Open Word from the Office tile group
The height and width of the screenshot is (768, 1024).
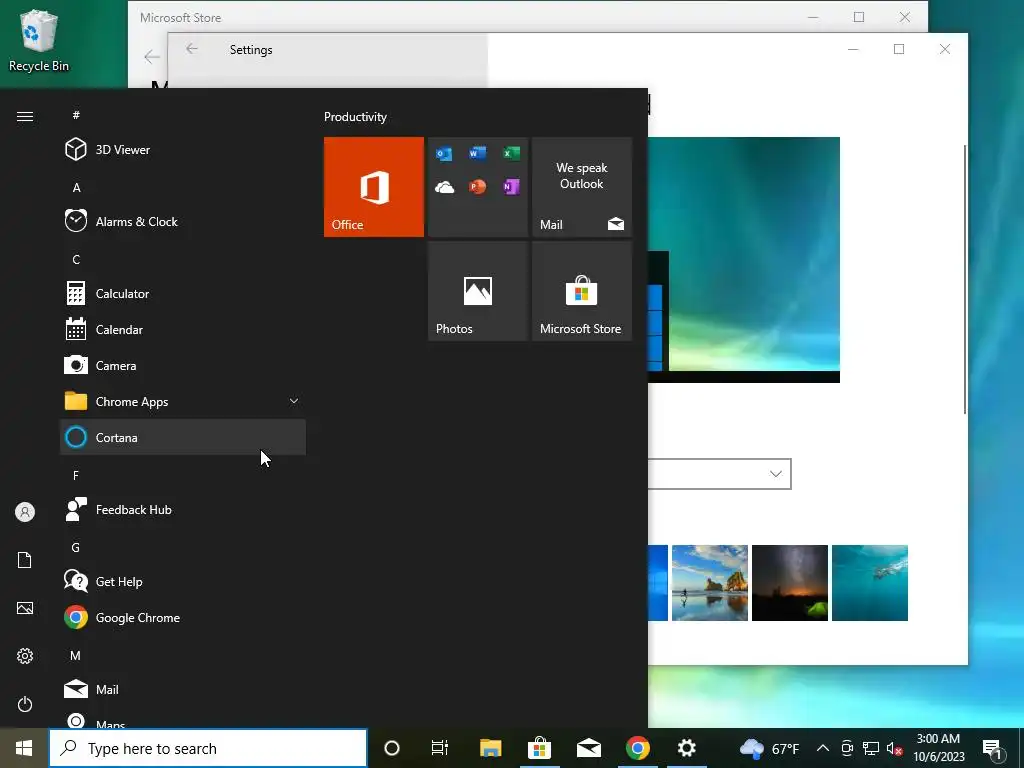point(477,153)
